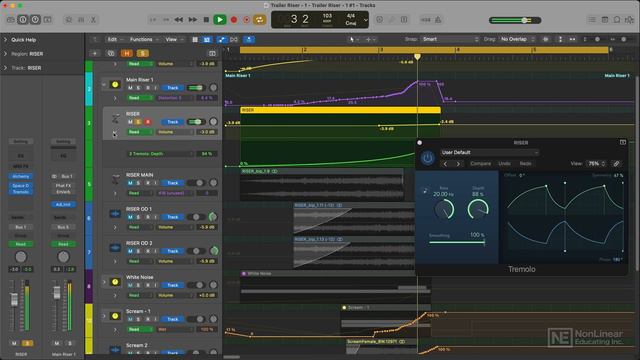Image resolution: width=640 pixels, height=360 pixels.
Task: Toggle the Flex show/hide button
Action: 234,40
